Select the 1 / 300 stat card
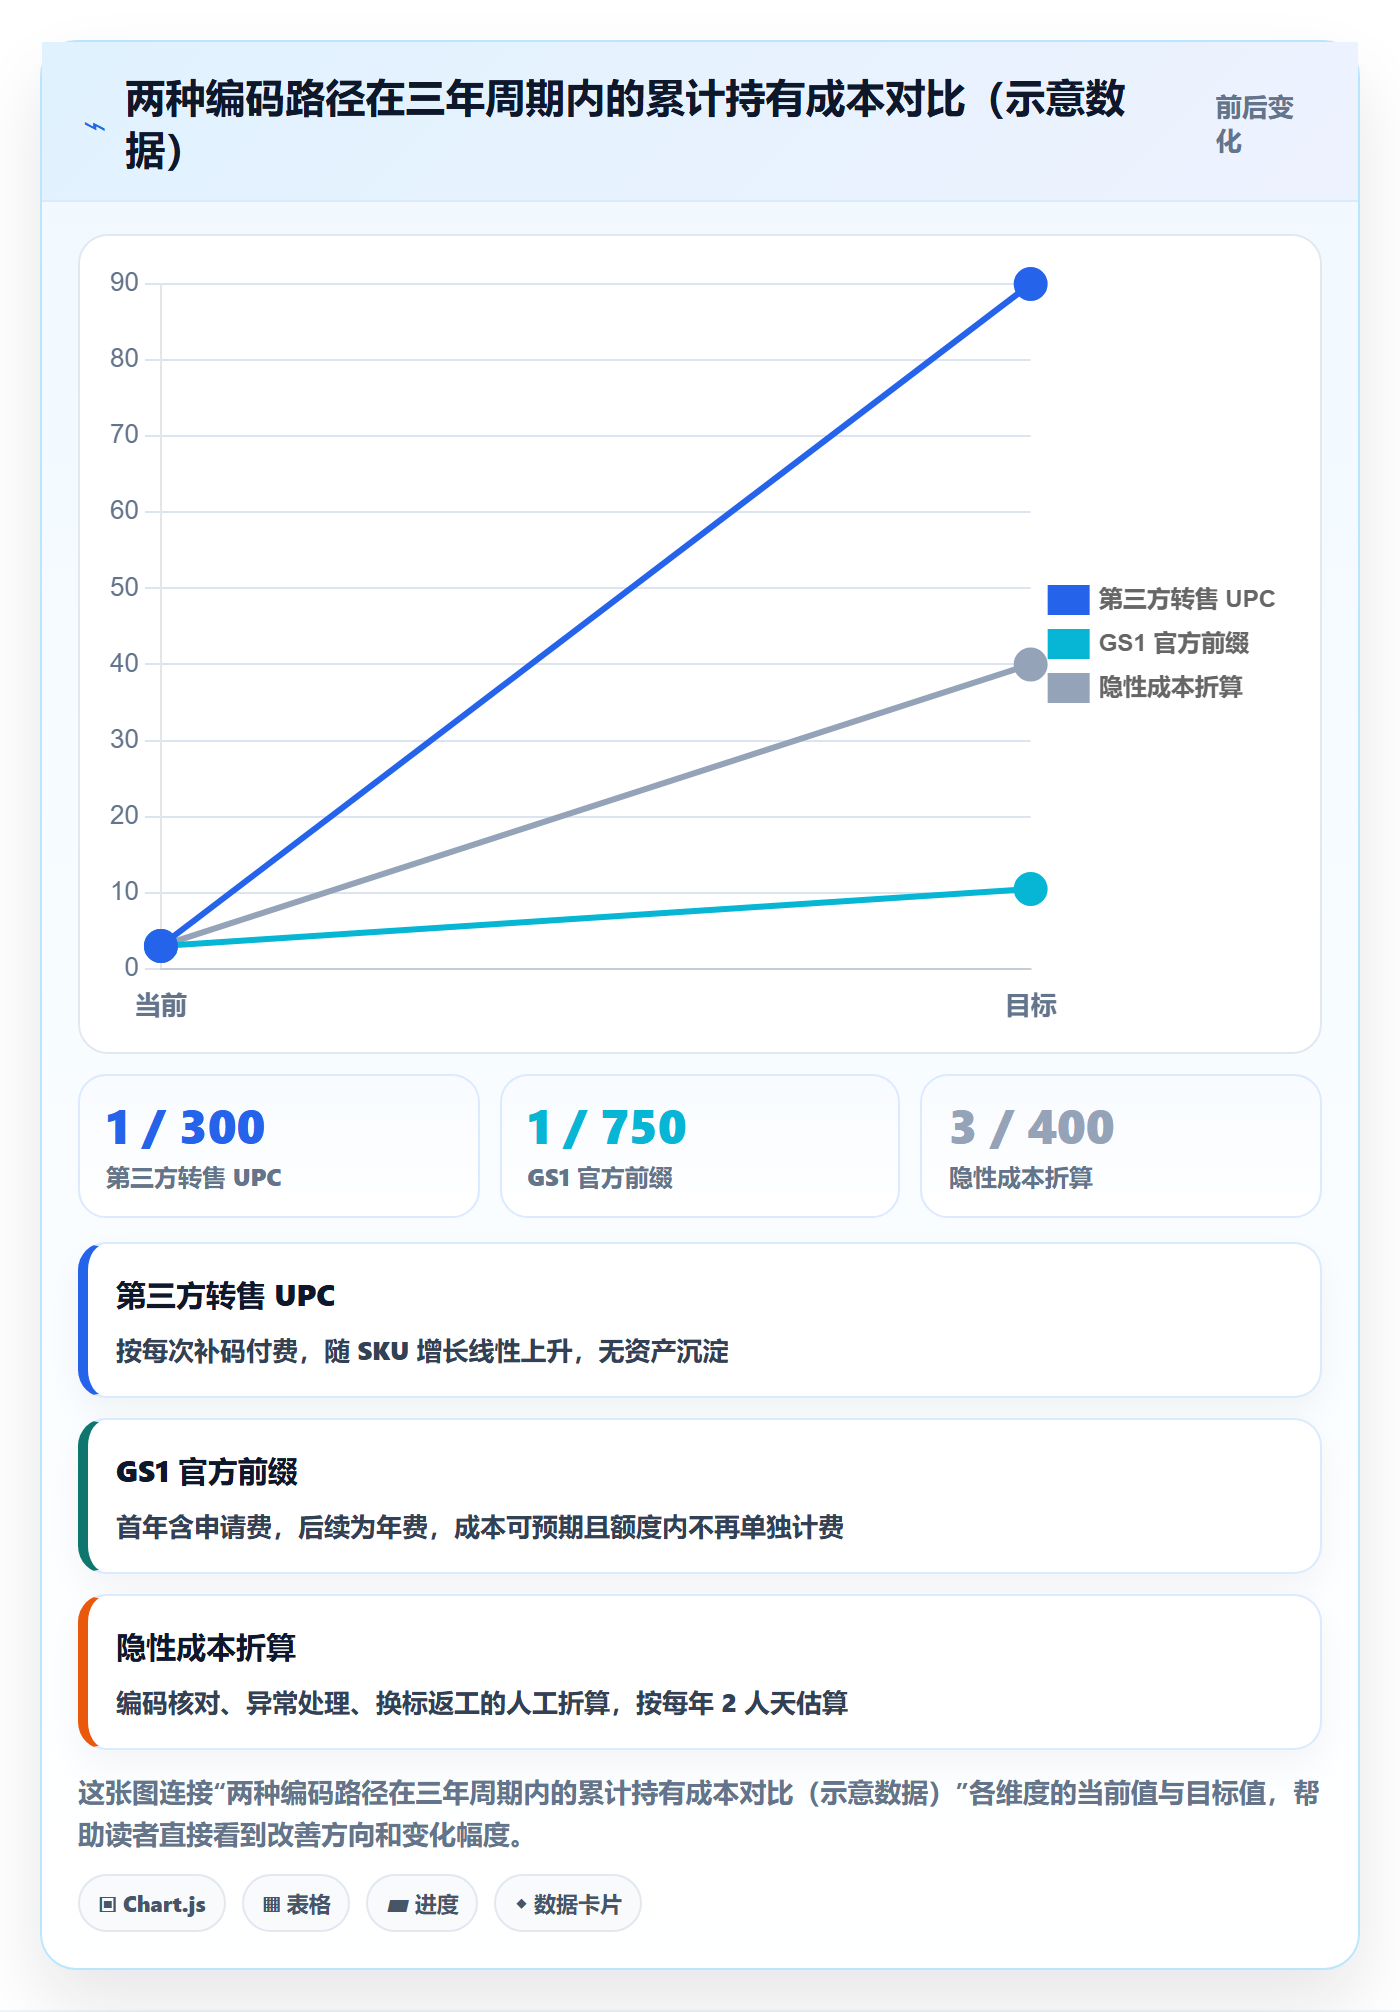1400x2012 pixels. point(279,1146)
